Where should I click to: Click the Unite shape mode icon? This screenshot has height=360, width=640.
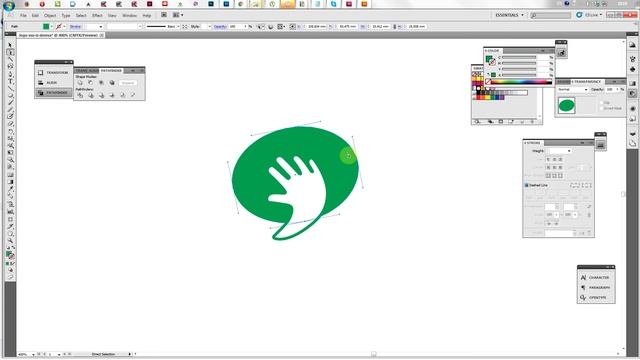pyautogui.click(x=80, y=83)
